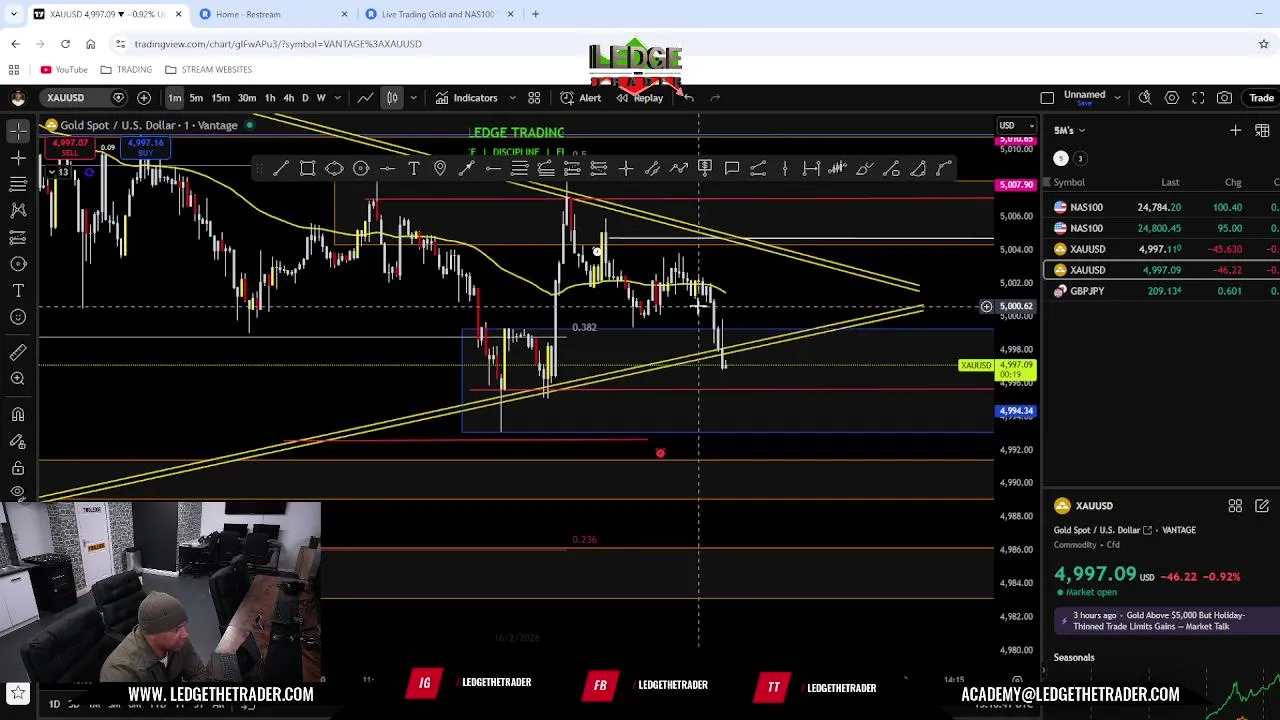Viewport: 1280px width, 720px height.
Task: Open emoji icons tool in left sidebar
Action: coord(18,317)
